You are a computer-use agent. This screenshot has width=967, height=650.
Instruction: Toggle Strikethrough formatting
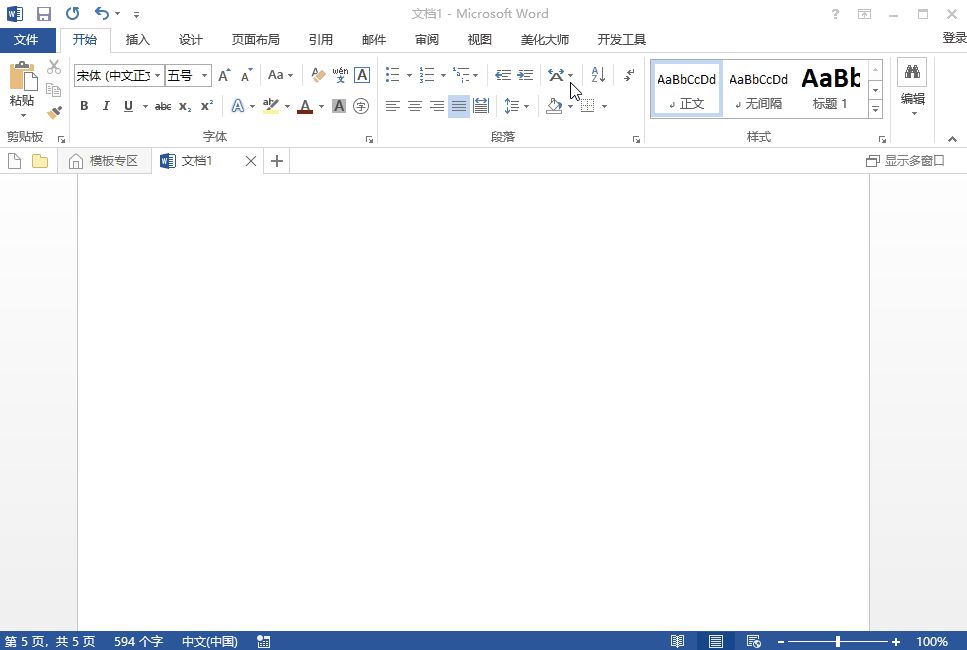(x=162, y=106)
